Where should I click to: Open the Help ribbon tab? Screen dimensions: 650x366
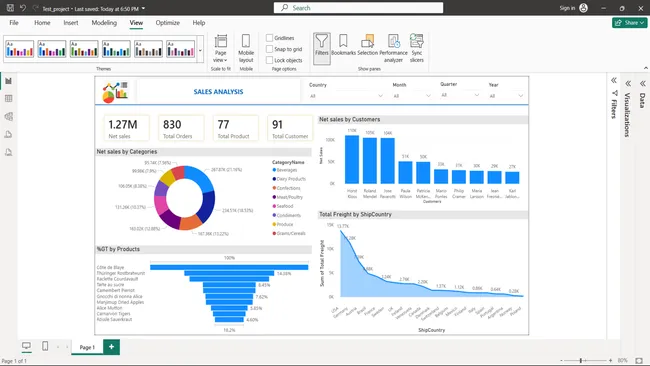(x=199, y=23)
